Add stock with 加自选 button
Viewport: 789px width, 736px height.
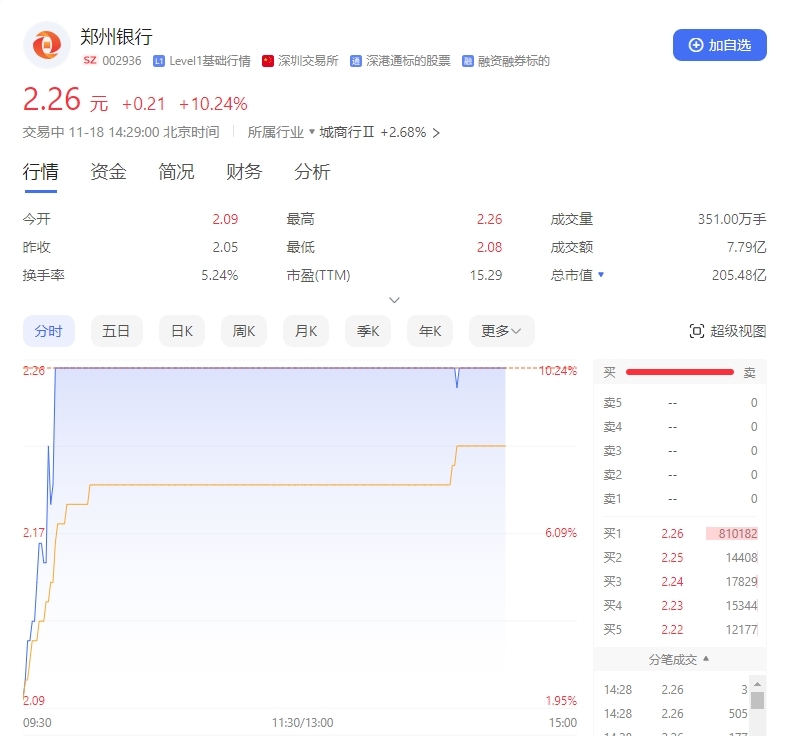point(720,45)
